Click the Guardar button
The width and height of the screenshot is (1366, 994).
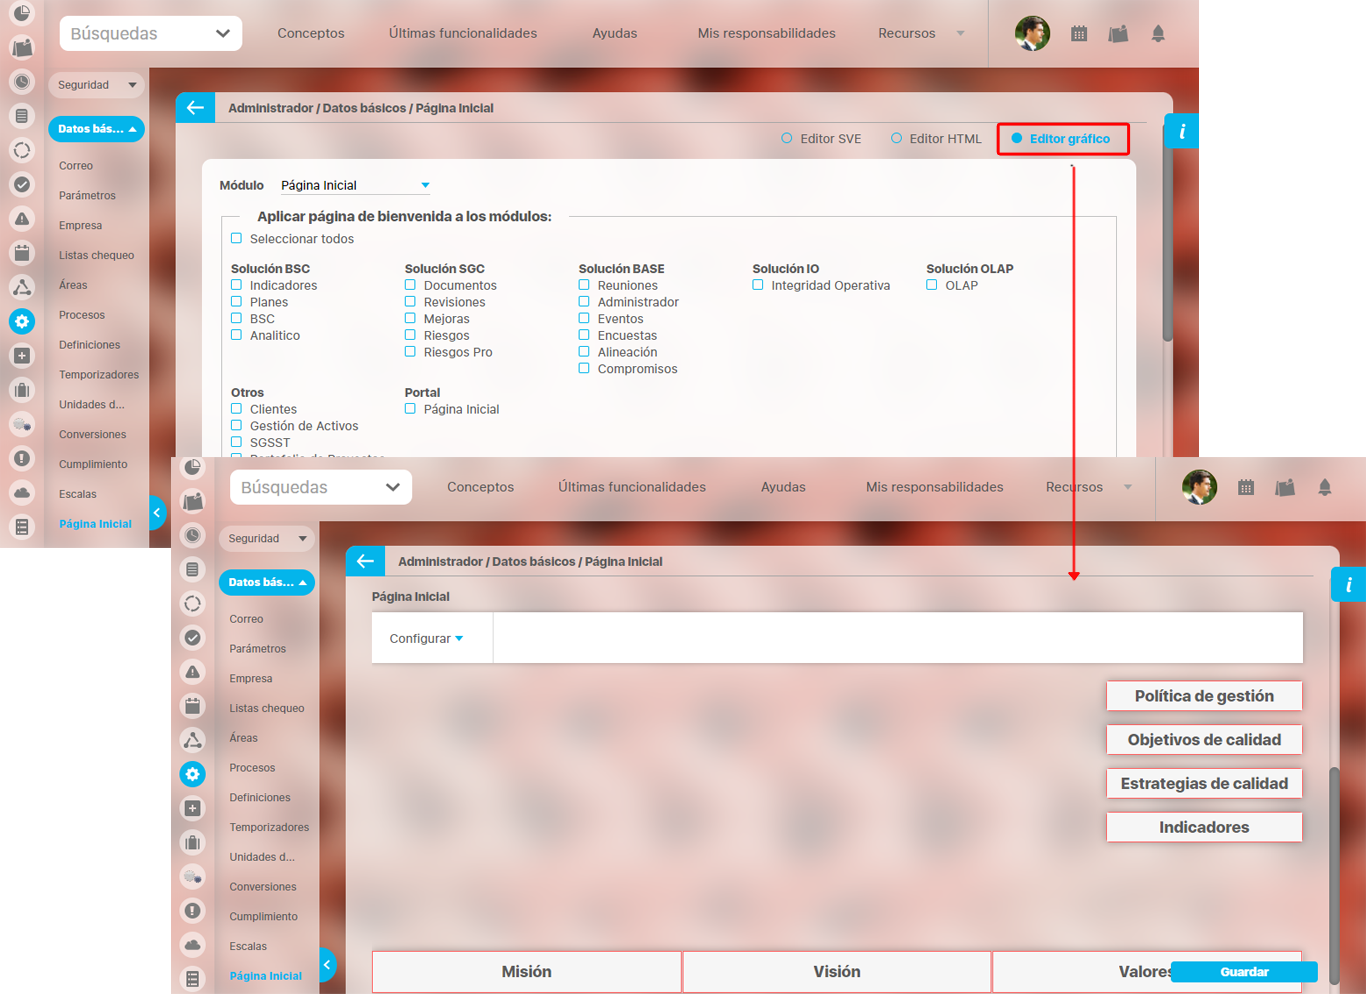[1243, 972]
